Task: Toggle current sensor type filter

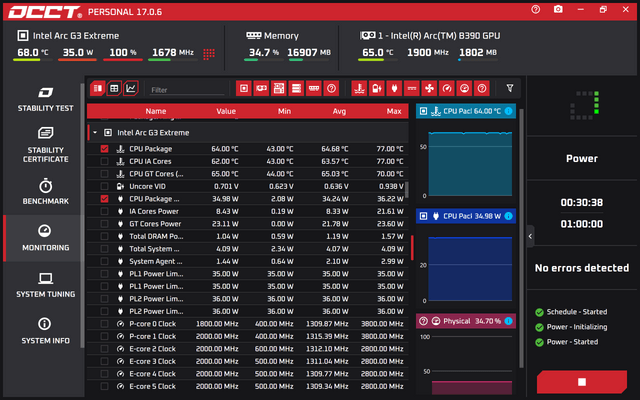Action: [412, 88]
